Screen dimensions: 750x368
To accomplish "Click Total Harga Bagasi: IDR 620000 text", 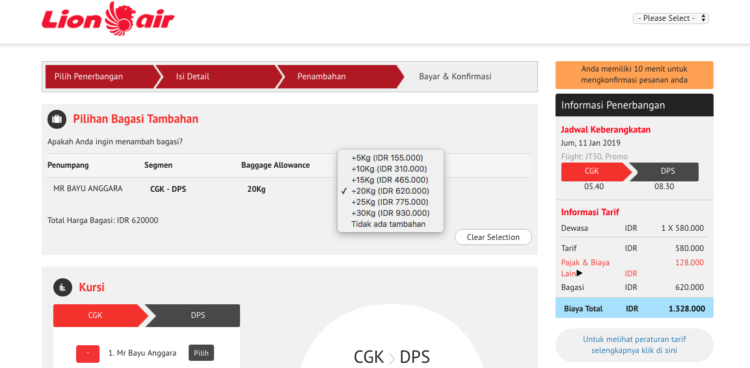I will pyautogui.click(x=103, y=221).
